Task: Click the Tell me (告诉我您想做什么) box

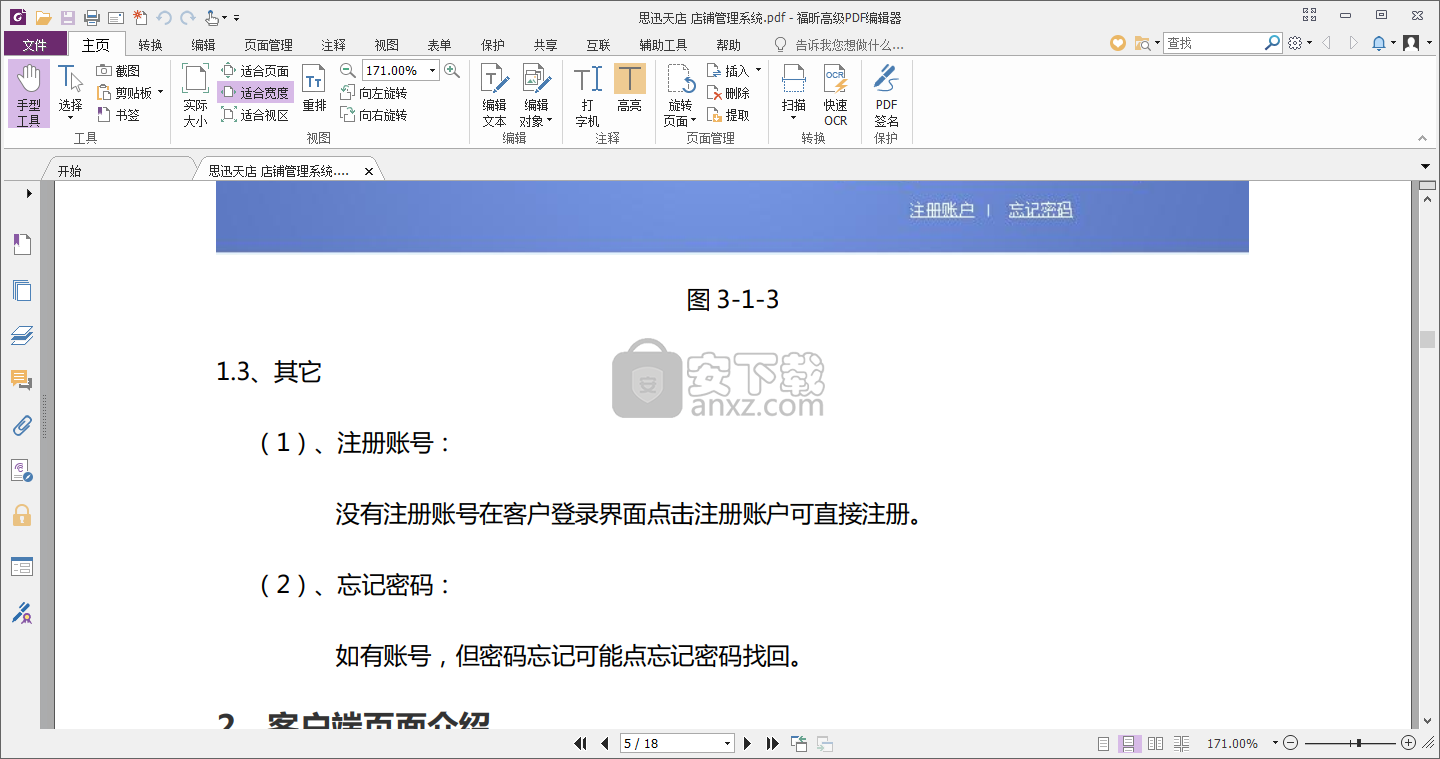Action: pyautogui.click(x=840, y=44)
